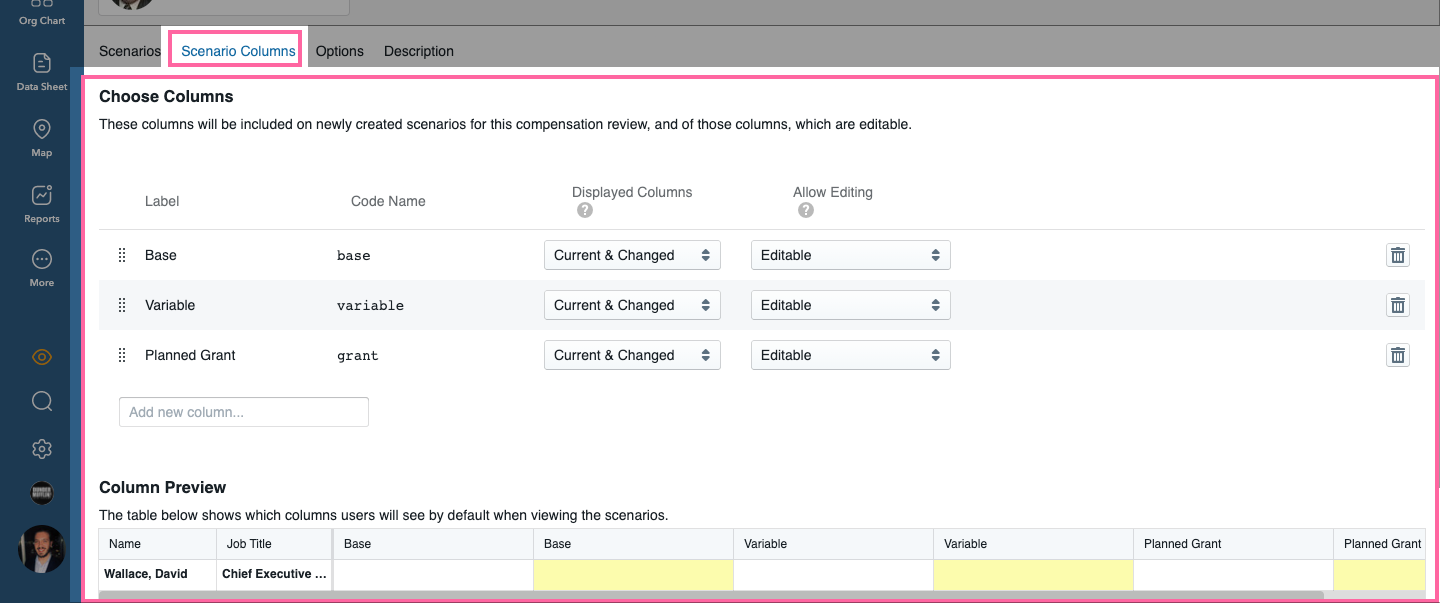This screenshot has width=1440, height=603.
Task: Open the Org Chart sidebar icon
Action: click(x=42, y=12)
